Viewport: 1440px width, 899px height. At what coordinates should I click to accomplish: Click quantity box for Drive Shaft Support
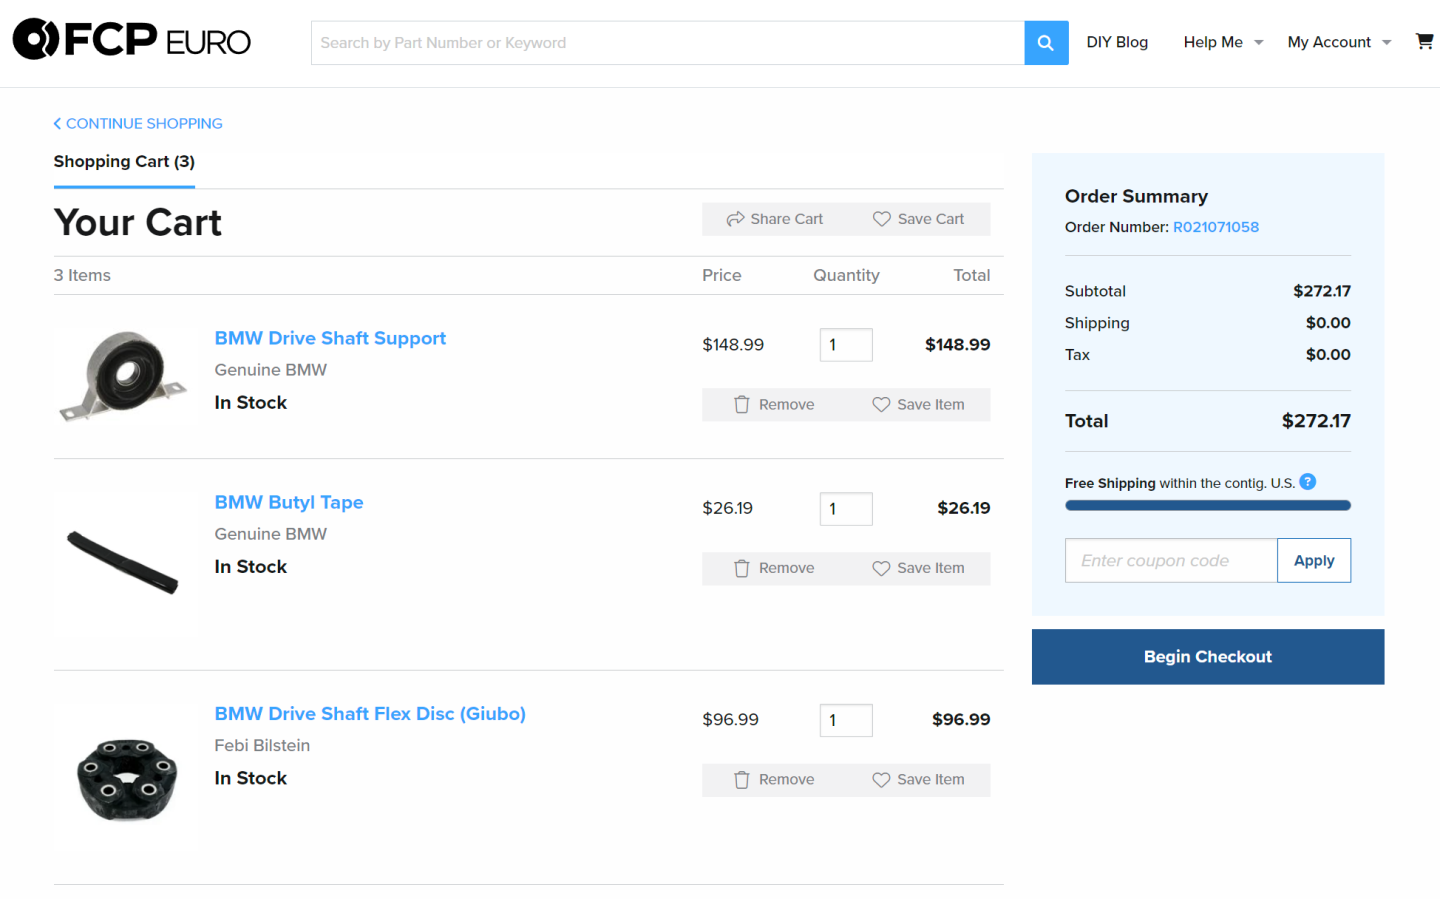tap(846, 345)
